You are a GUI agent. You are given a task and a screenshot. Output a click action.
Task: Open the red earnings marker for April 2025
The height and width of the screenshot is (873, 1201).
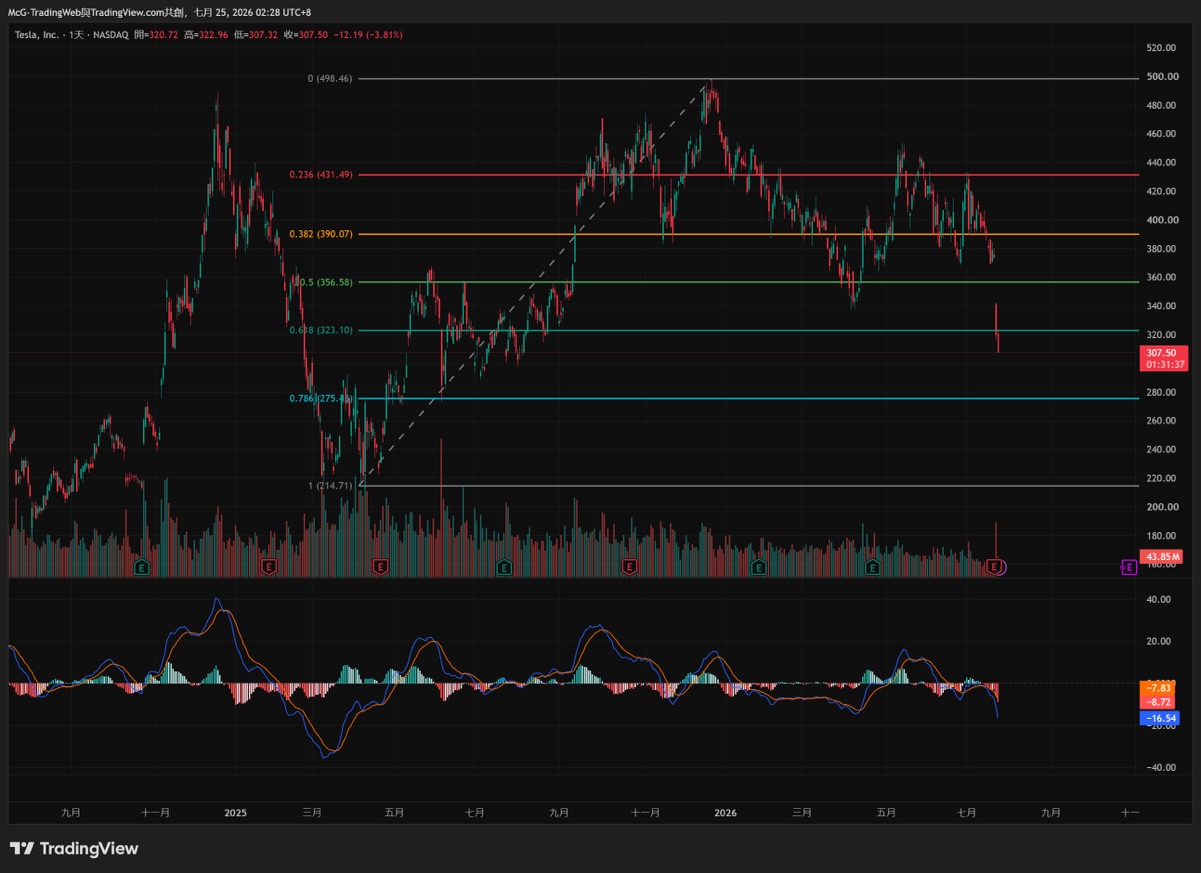pyautogui.click(x=380, y=567)
